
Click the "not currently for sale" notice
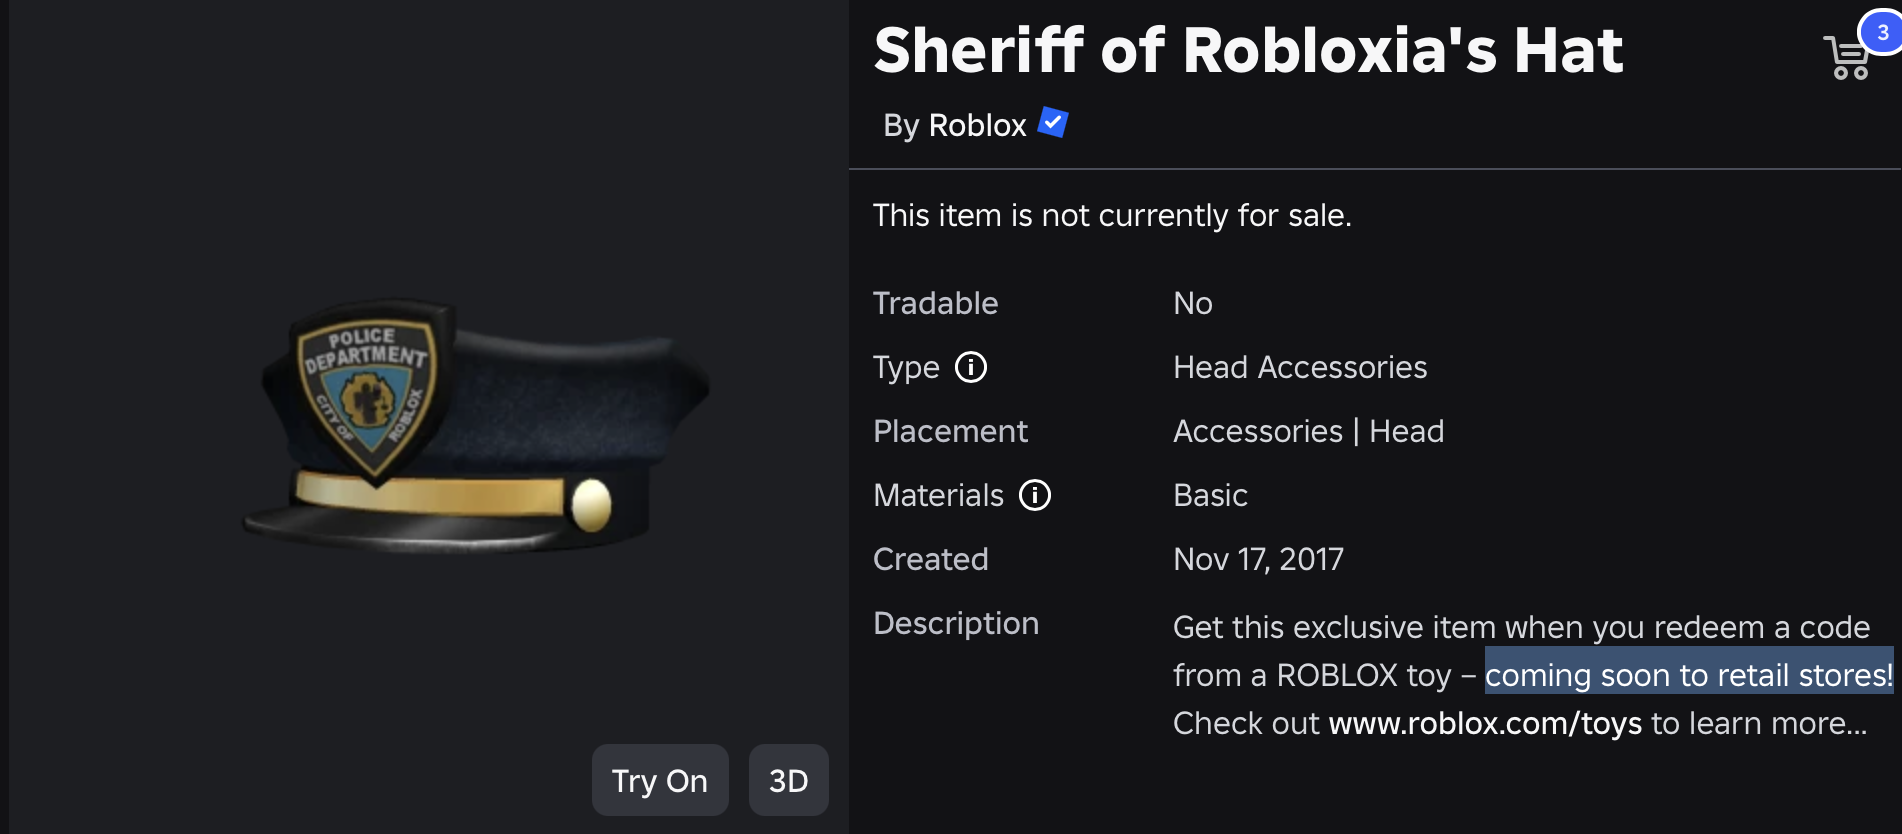(x=1111, y=215)
